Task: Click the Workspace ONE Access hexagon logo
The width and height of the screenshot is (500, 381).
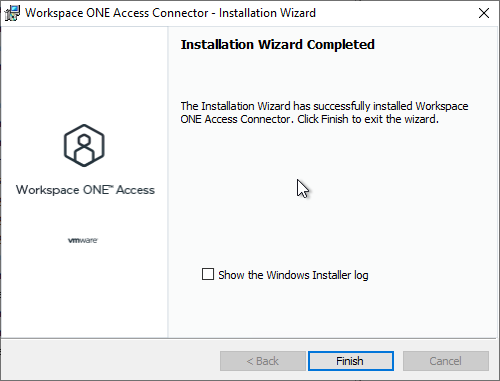Action: [x=84, y=145]
